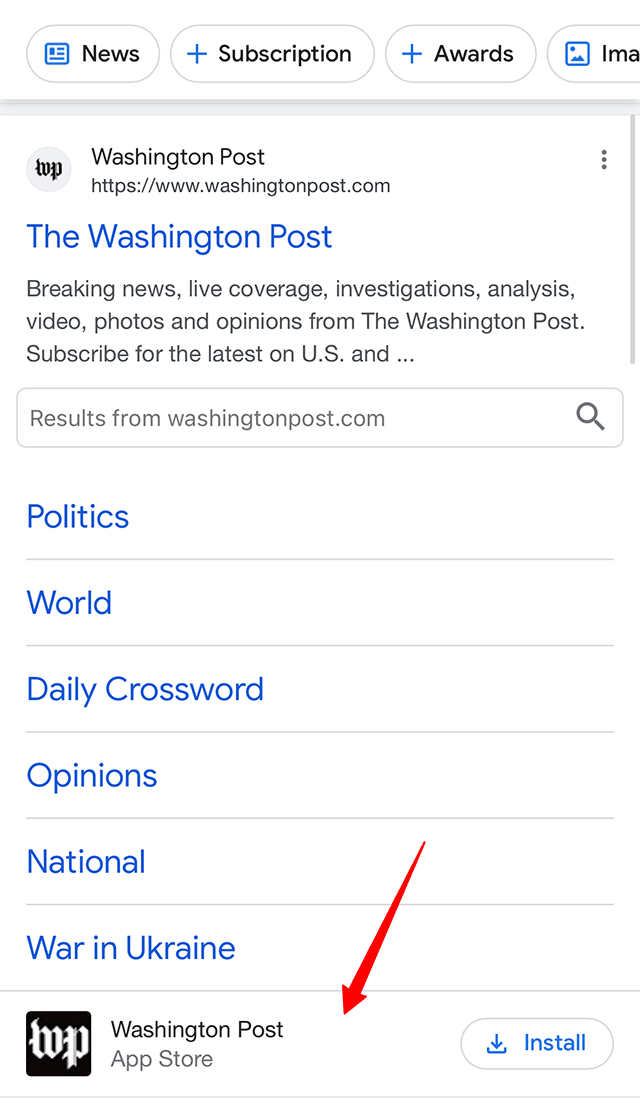
Task: Visit the War in Ukraine sitelink
Action: coord(131,948)
